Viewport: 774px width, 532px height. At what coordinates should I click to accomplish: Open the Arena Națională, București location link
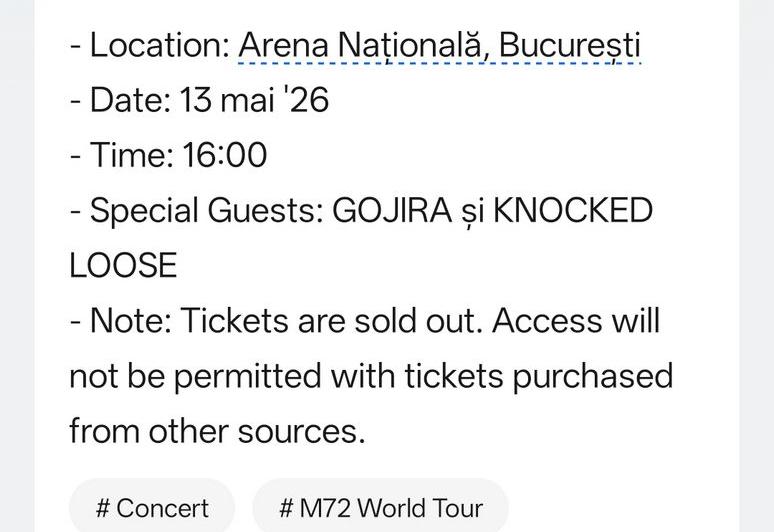coord(439,46)
